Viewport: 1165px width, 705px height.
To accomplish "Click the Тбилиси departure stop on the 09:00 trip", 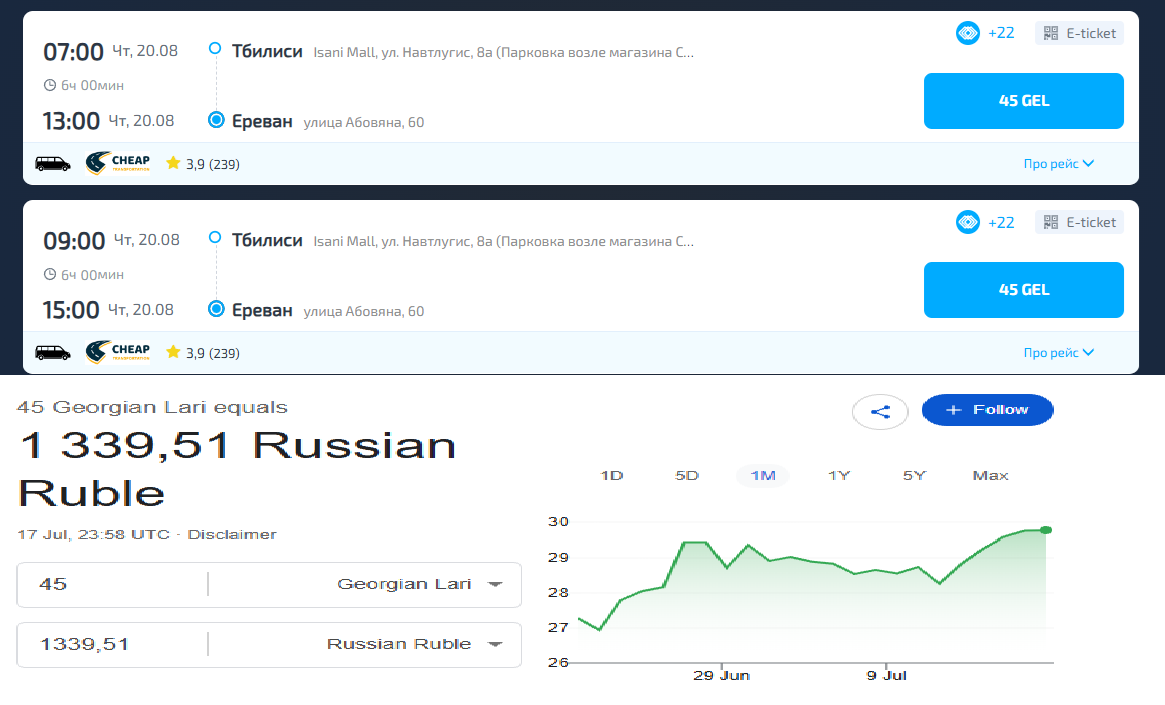I will click(267, 240).
